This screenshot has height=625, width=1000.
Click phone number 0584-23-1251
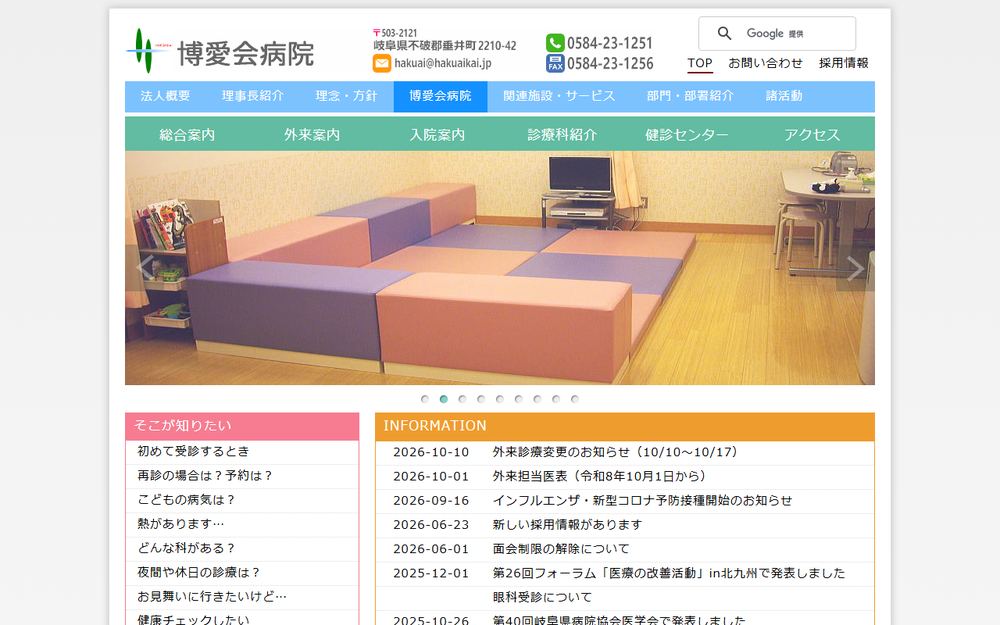tap(610, 43)
